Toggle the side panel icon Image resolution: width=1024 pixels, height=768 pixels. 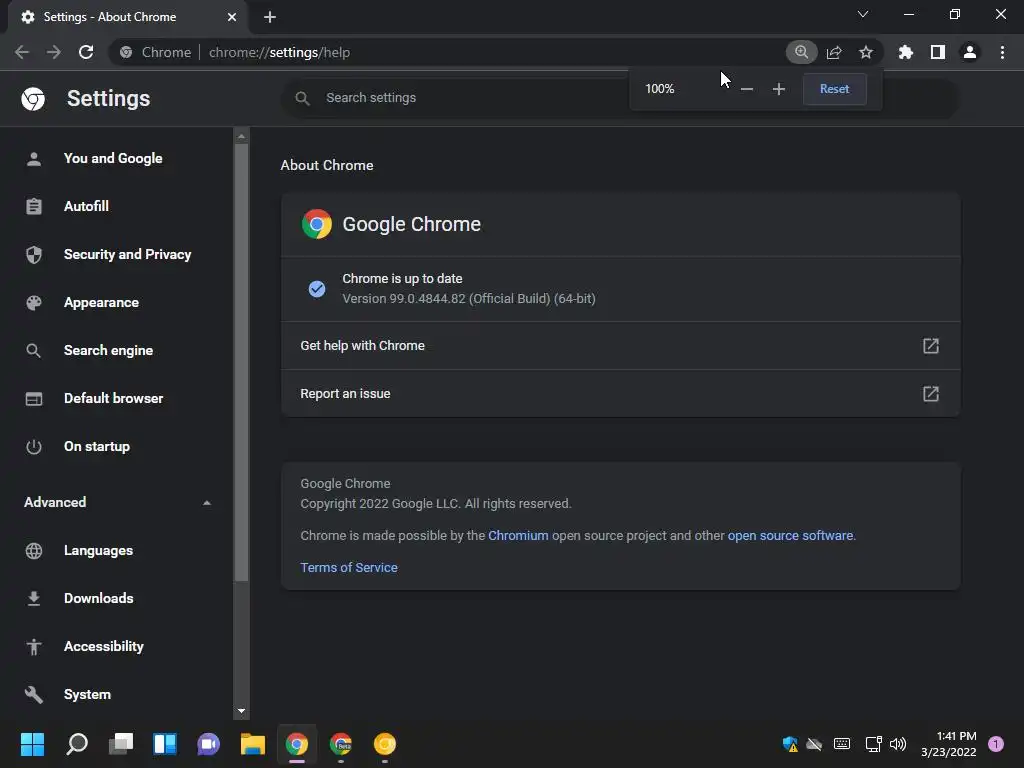click(x=938, y=52)
